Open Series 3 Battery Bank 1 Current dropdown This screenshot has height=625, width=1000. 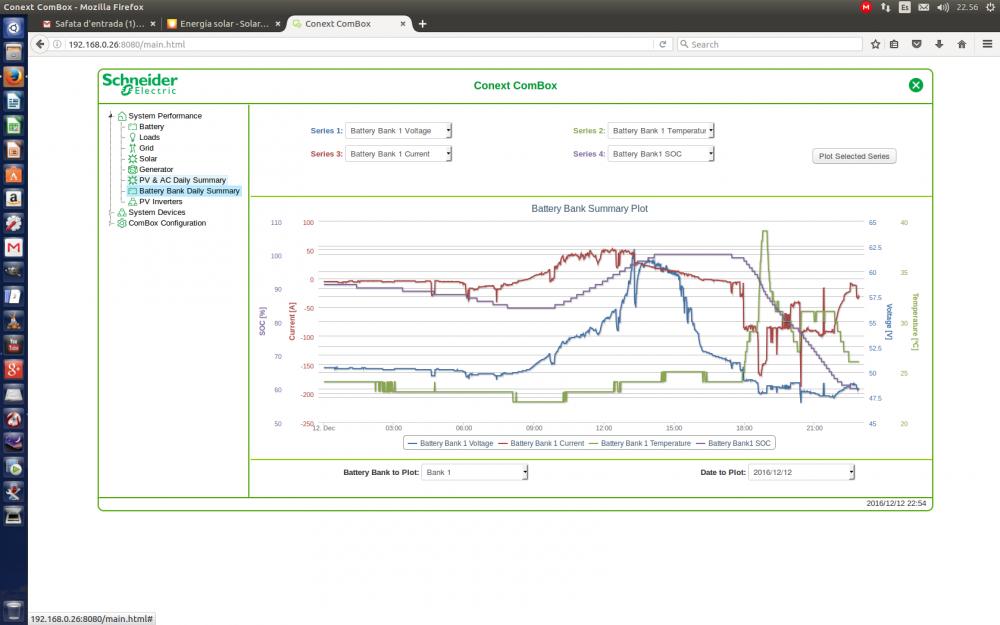[399, 154]
